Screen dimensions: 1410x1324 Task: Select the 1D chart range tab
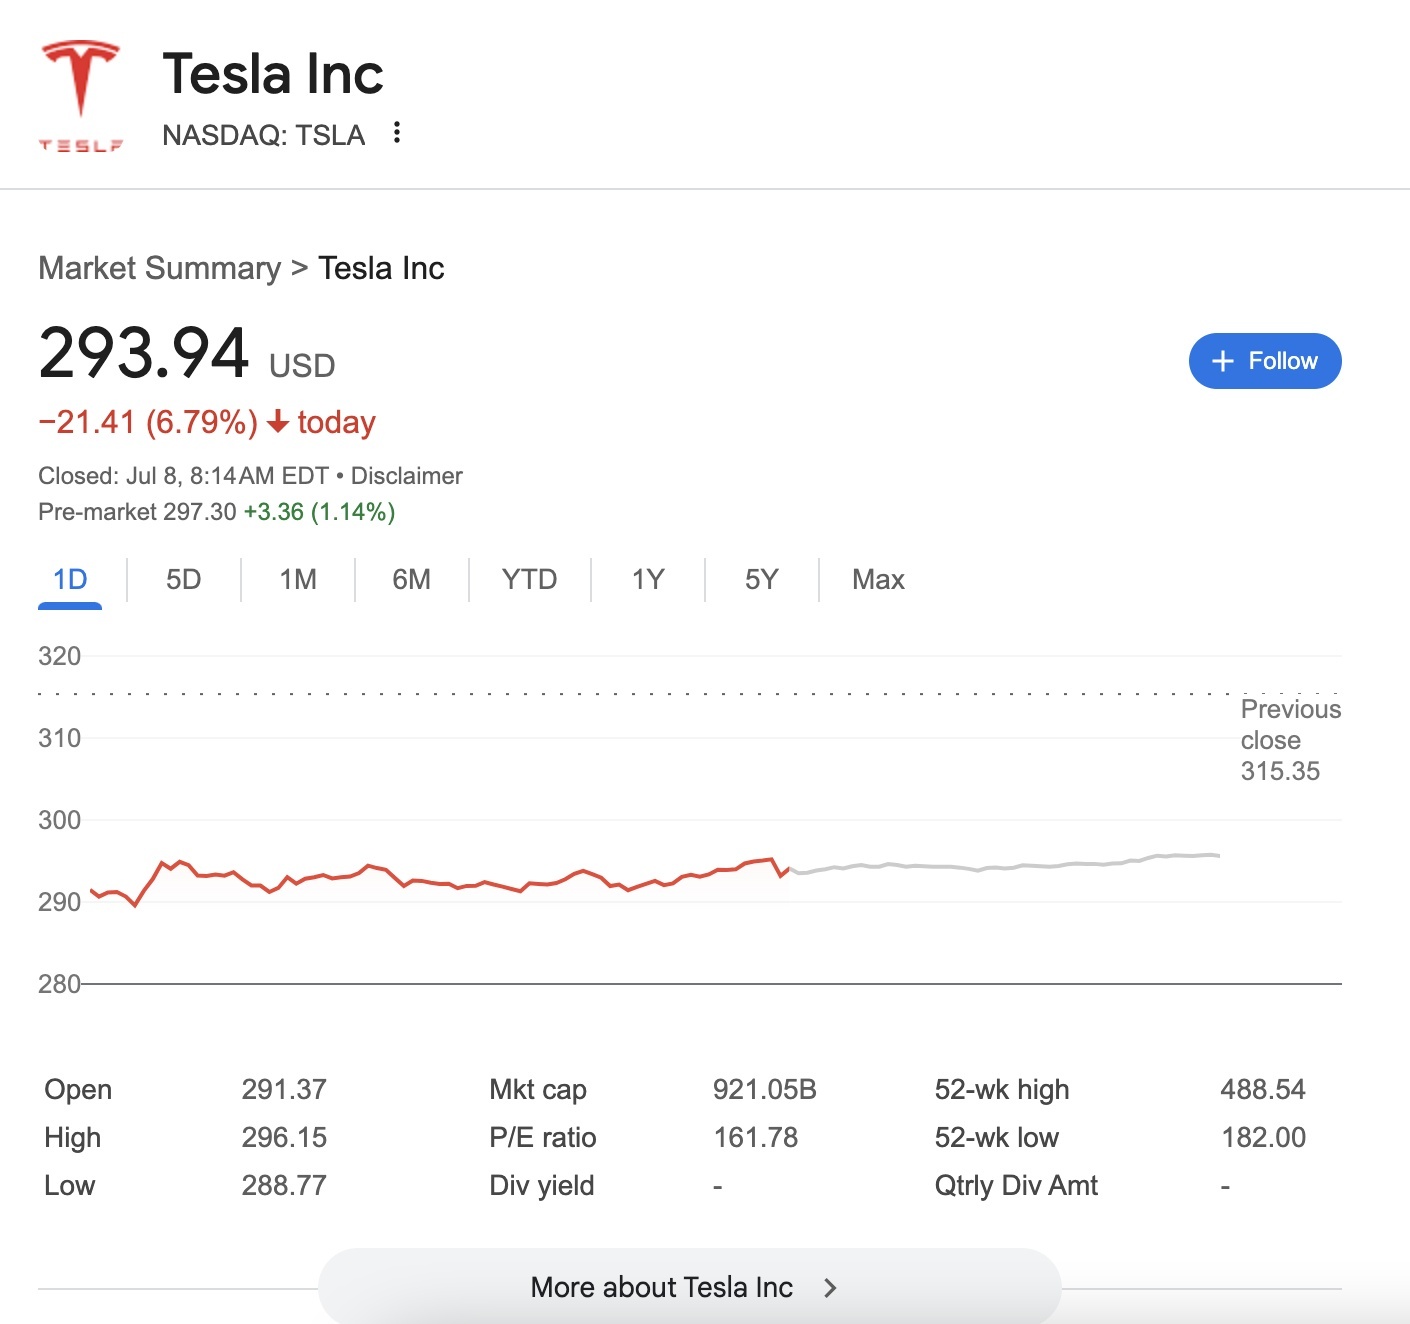pyautogui.click(x=70, y=580)
